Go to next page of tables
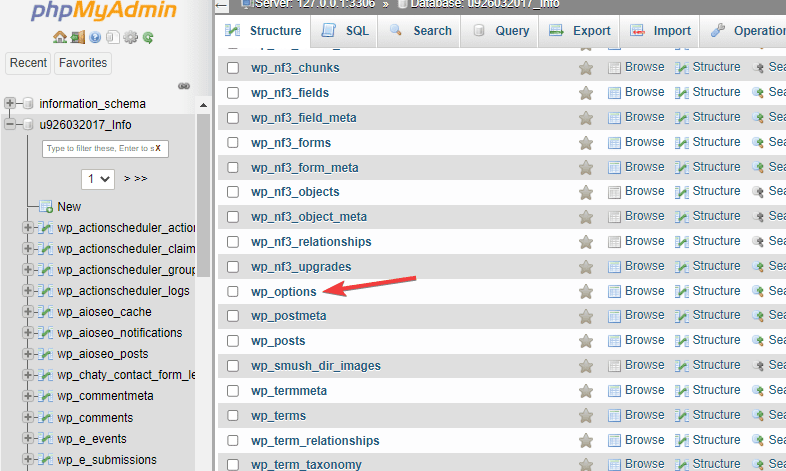The image size is (786, 471). pyautogui.click(x=127, y=178)
